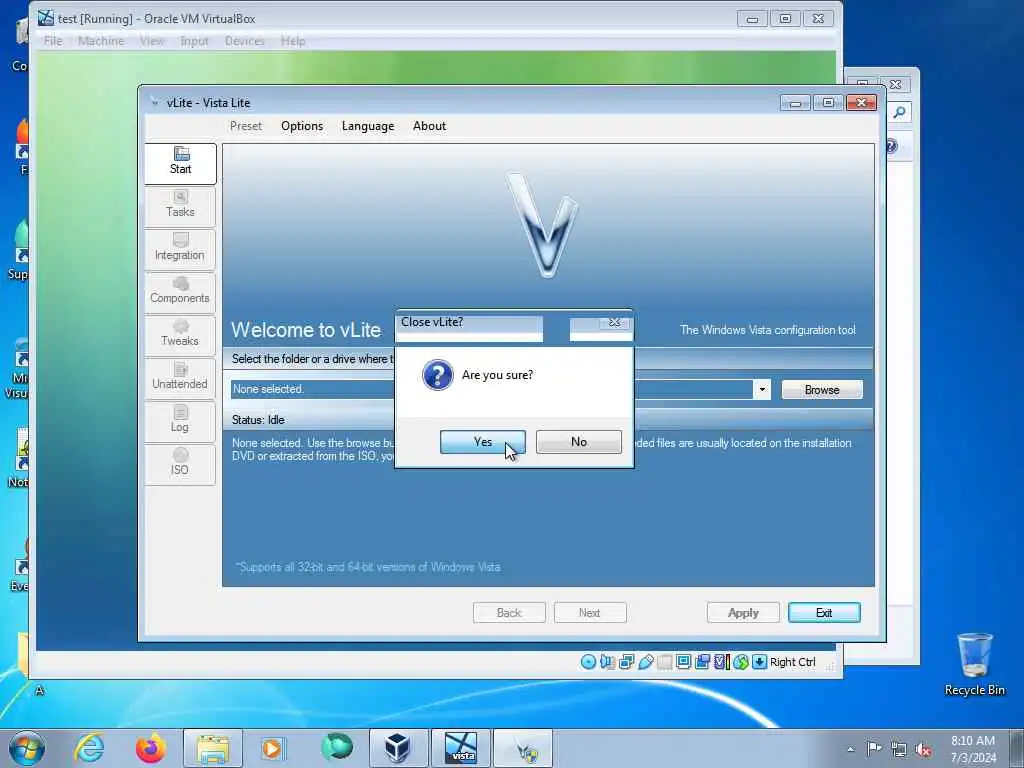Launch Internet Explorer from taskbar
This screenshot has width=1024, height=768.
pyautogui.click(x=89, y=748)
